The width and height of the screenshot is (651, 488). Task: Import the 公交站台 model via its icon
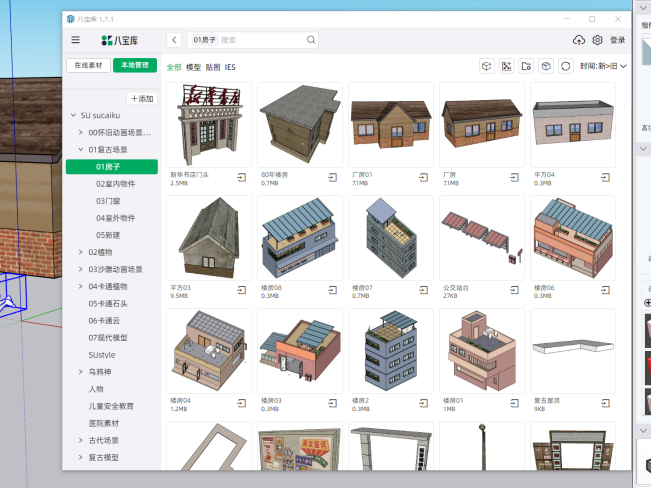point(514,290)
